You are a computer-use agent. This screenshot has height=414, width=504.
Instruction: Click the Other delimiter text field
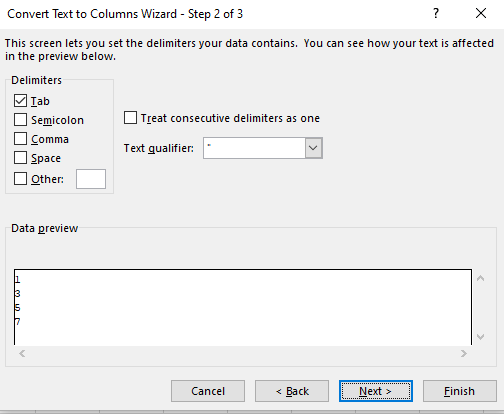pos(91,179)
